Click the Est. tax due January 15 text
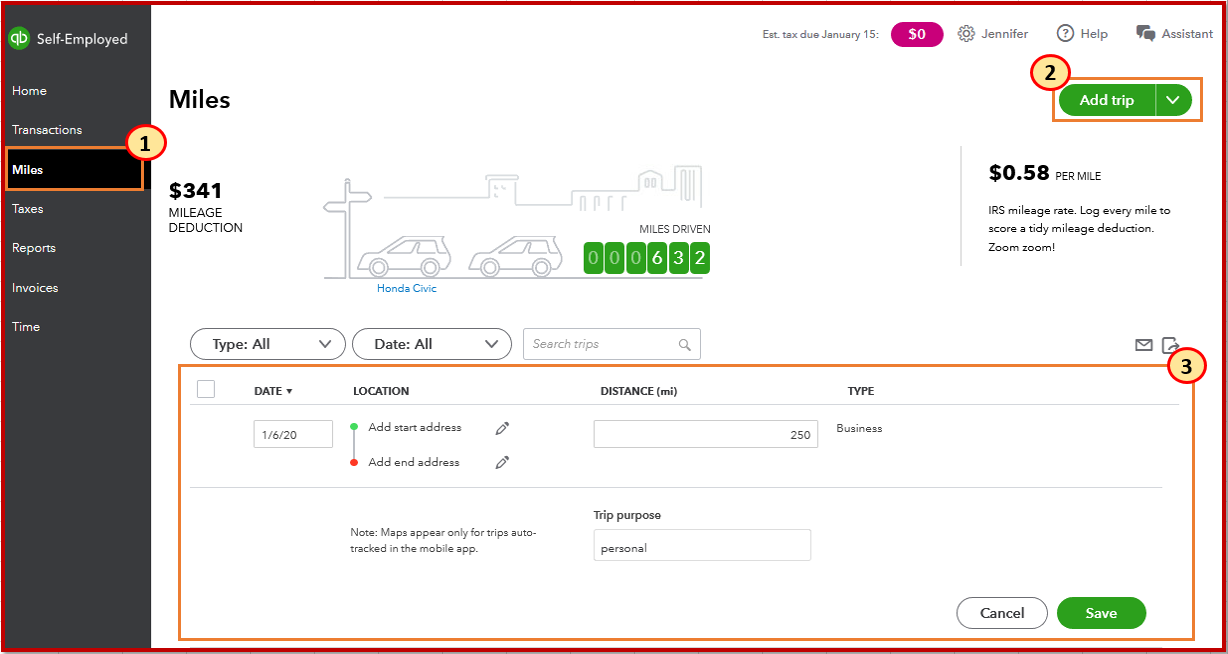1228x654 pixels. 820,34
